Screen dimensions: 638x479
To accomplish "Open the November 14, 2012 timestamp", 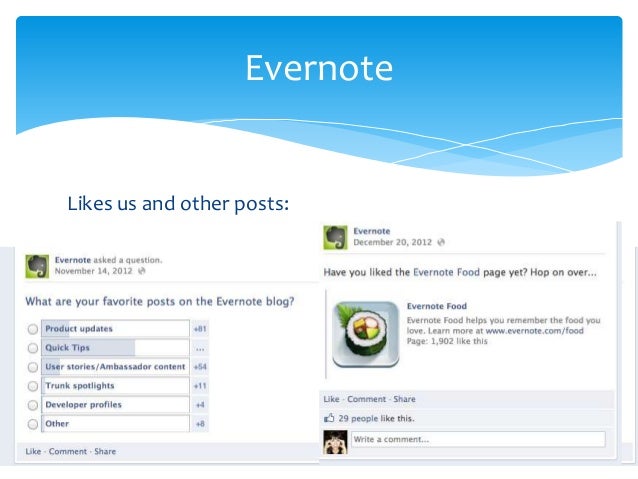I will (x=94, y=271).
